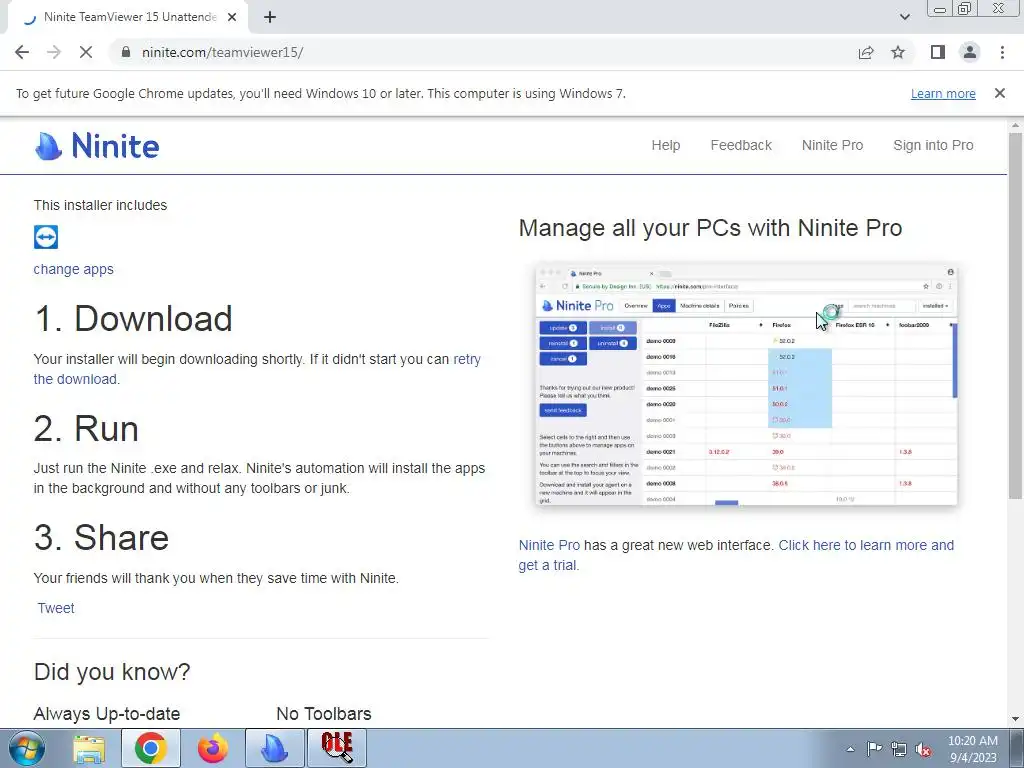1024x768 pixels.
Task: Click the "1. Download" heading
Action: coord(133,319)
